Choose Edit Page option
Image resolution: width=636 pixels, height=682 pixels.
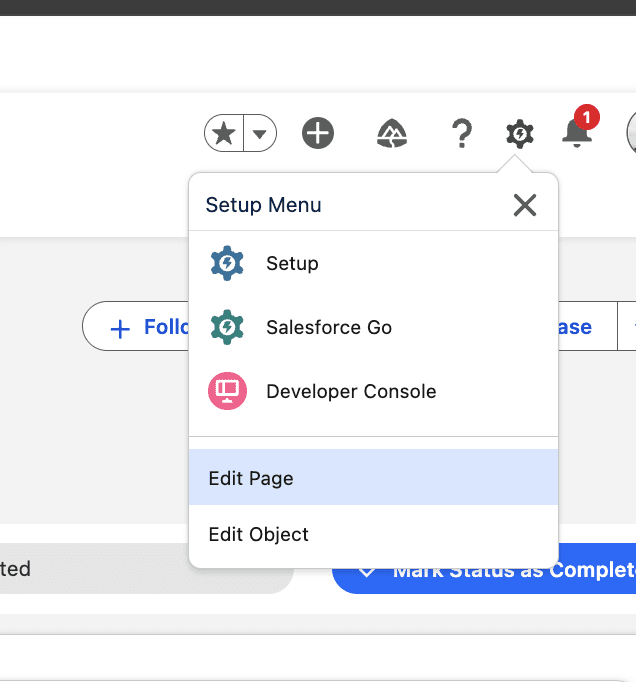pyautogui.click(x=373, y=477)
